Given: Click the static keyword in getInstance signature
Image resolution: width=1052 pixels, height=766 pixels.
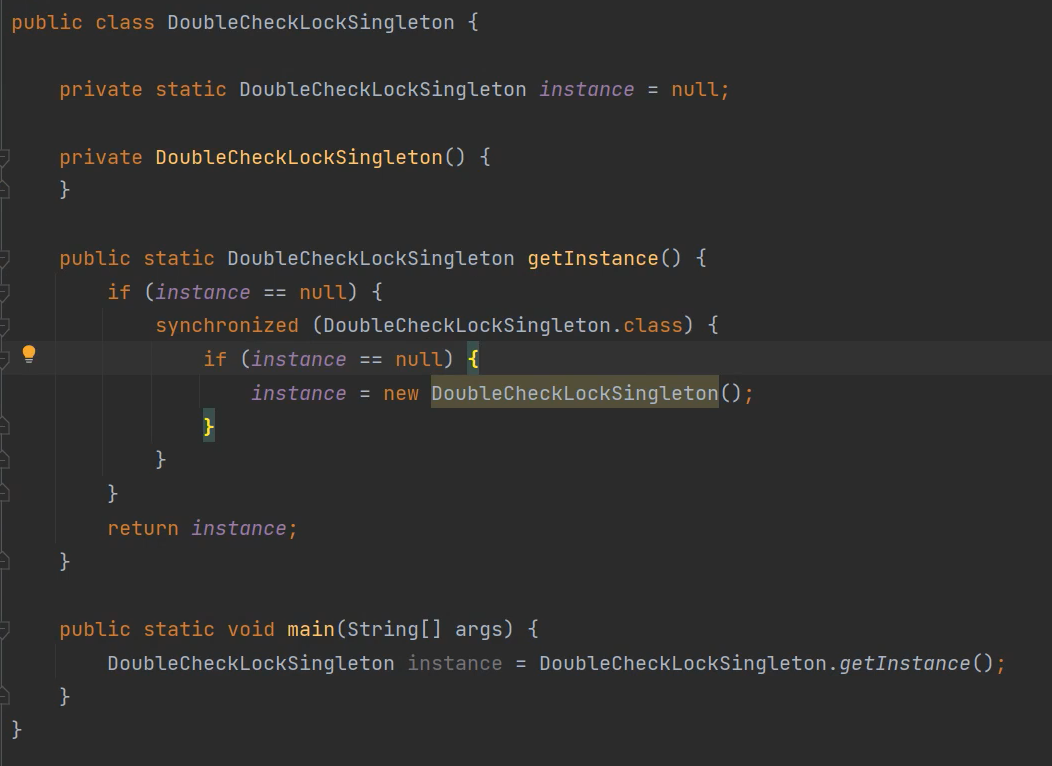Looking at the screenshot, I should coord(180,258).
